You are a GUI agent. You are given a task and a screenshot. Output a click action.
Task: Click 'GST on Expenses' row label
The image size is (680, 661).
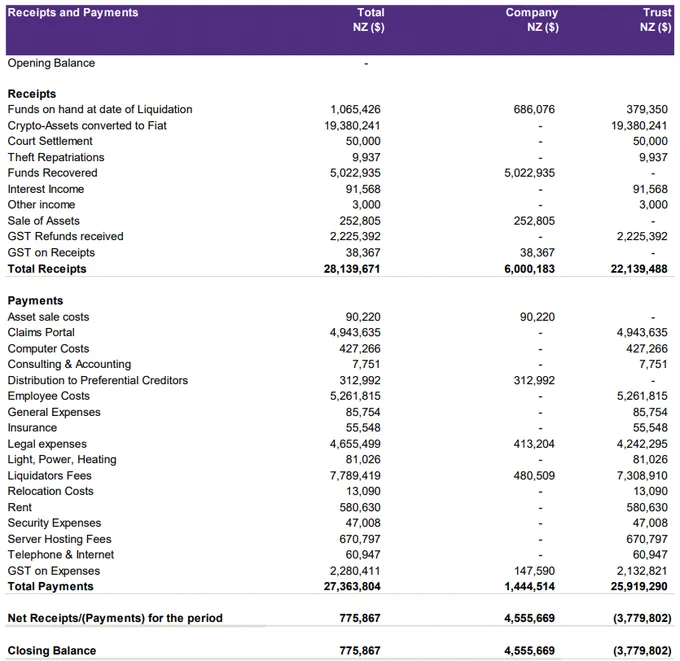coord(54,571)
